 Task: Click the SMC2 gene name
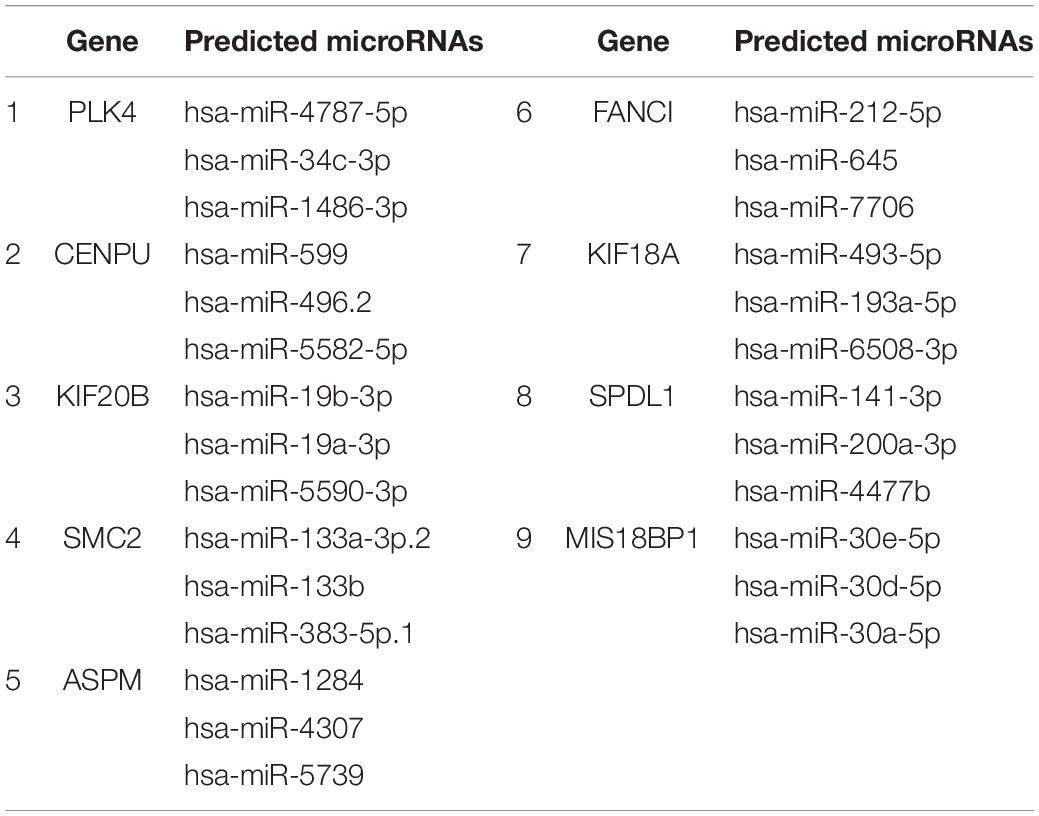coord(102,538)
